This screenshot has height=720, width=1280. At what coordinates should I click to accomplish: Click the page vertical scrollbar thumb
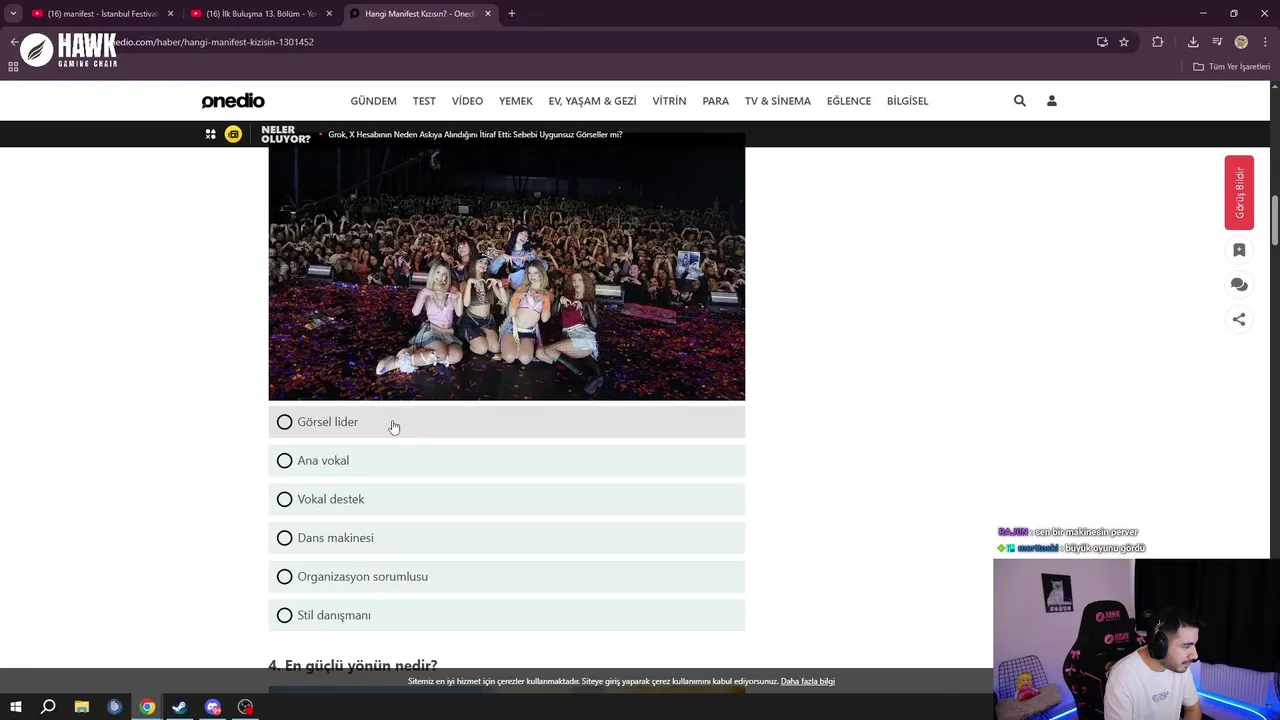tap(1275, 220)
